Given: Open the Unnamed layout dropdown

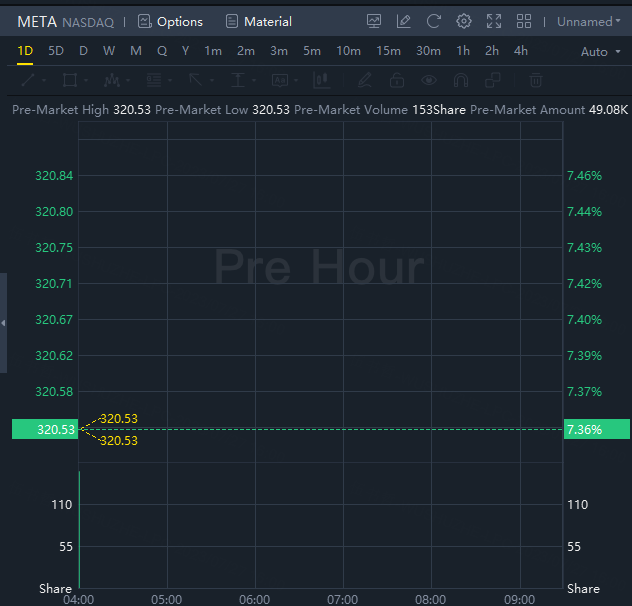Looking at the screenshot, I should tap(589, 21).
